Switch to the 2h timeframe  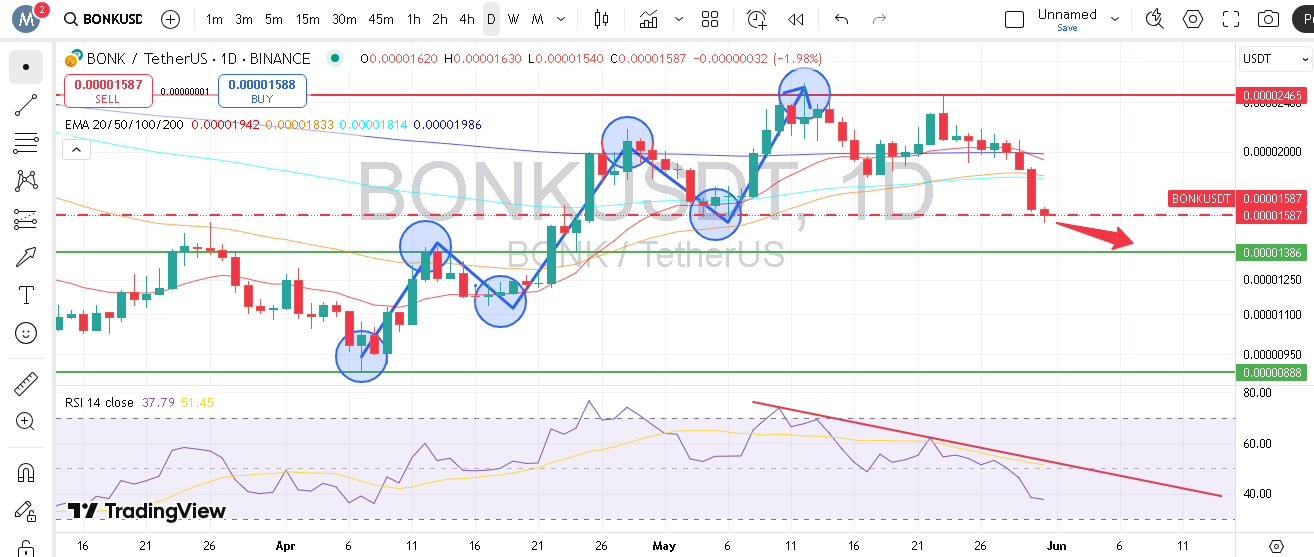tap(440, 19)
